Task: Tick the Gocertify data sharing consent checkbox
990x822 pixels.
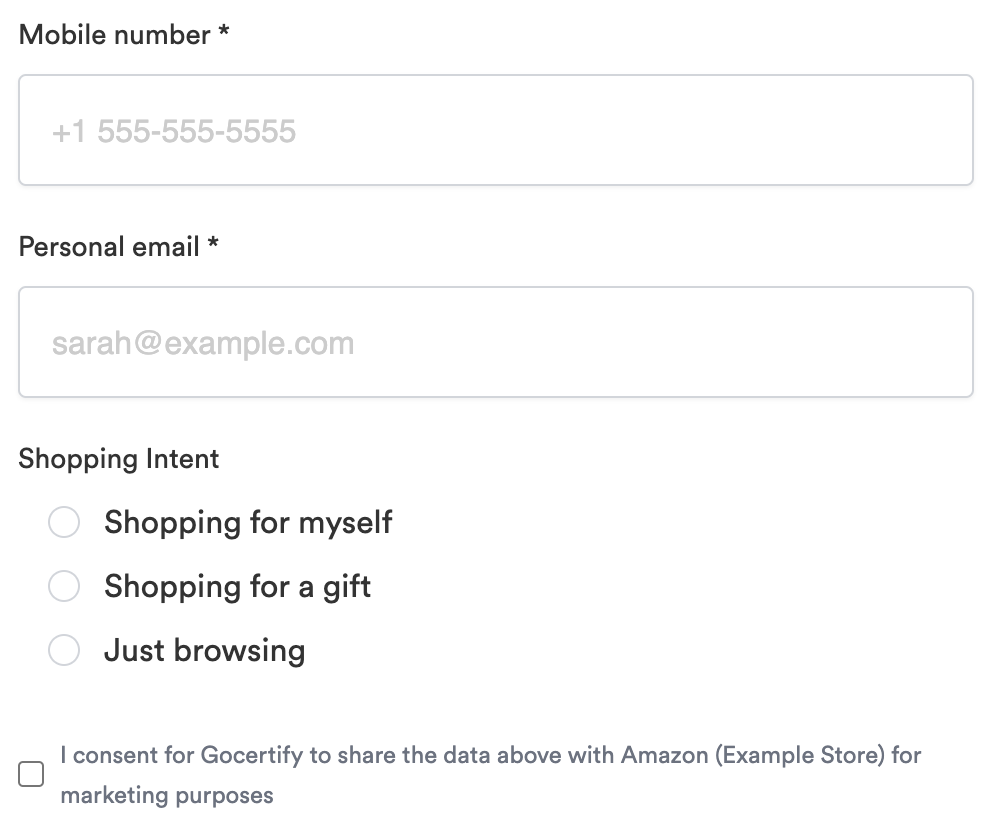Action: coord(32,775)
